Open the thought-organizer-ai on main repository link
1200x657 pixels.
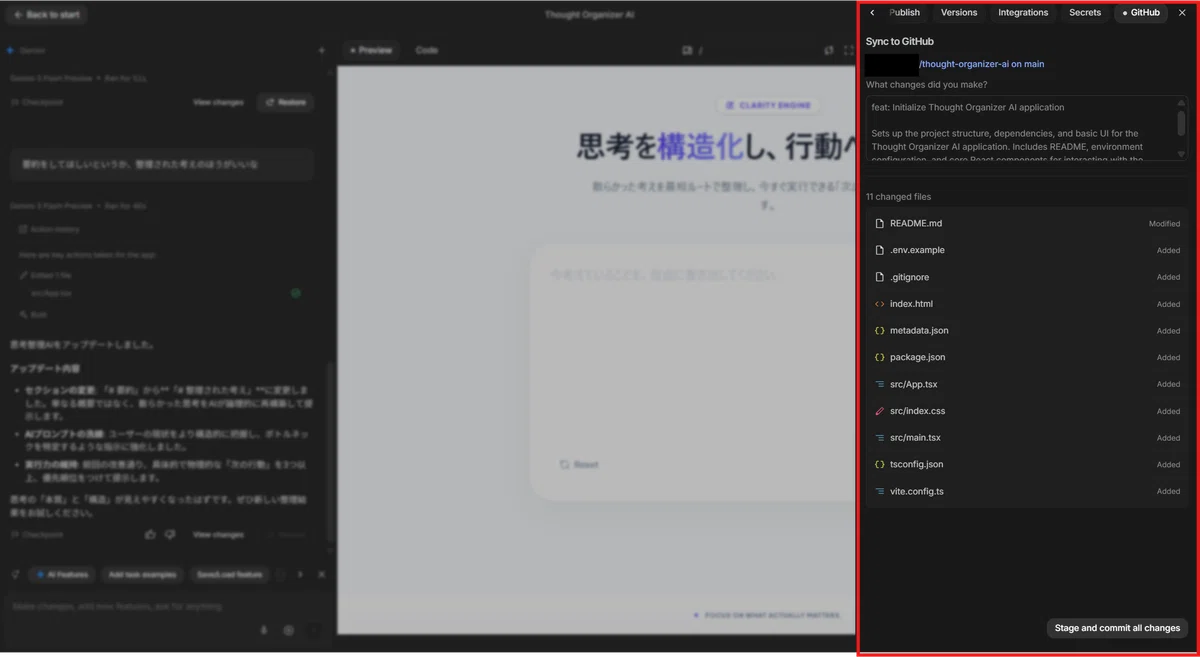(x=982, y=64)
